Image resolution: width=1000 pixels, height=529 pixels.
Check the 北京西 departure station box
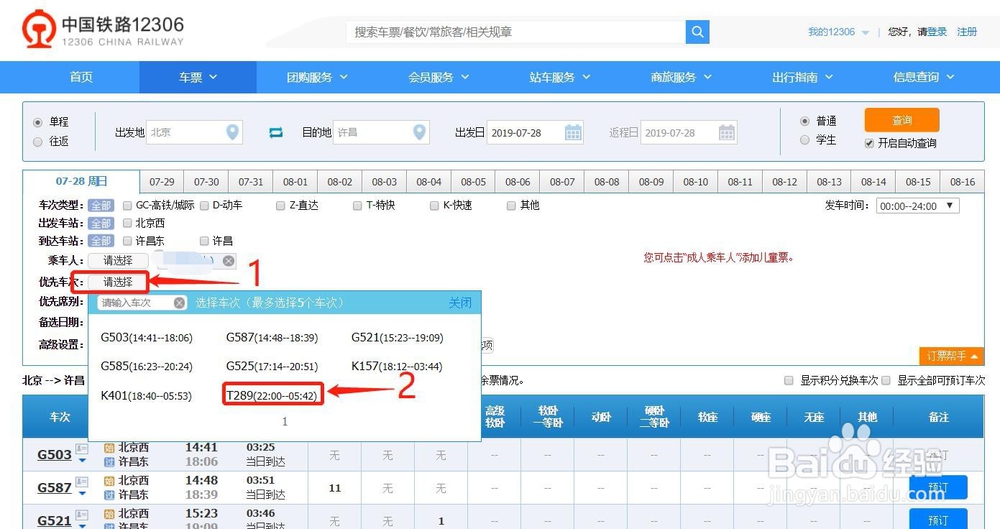pos(128,223)
